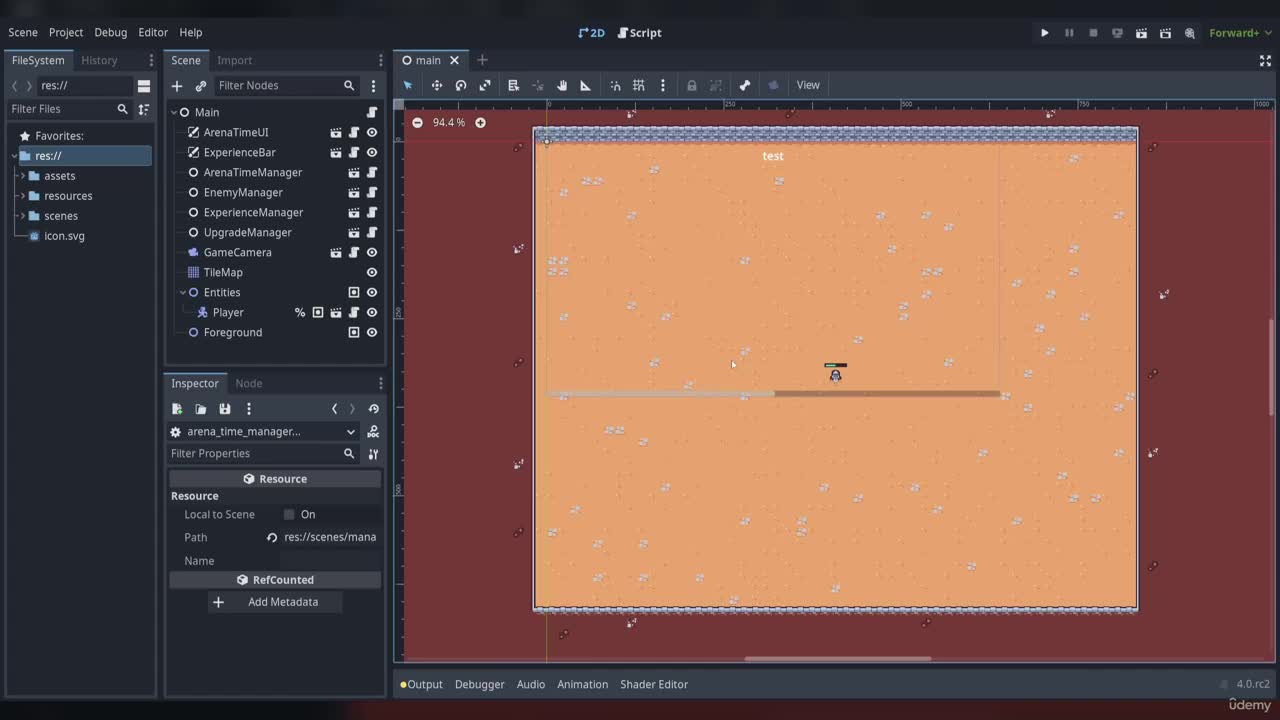Viewport: 1280px width, 720px height.
Task: Click Player group selection icon
Action: 318,312
